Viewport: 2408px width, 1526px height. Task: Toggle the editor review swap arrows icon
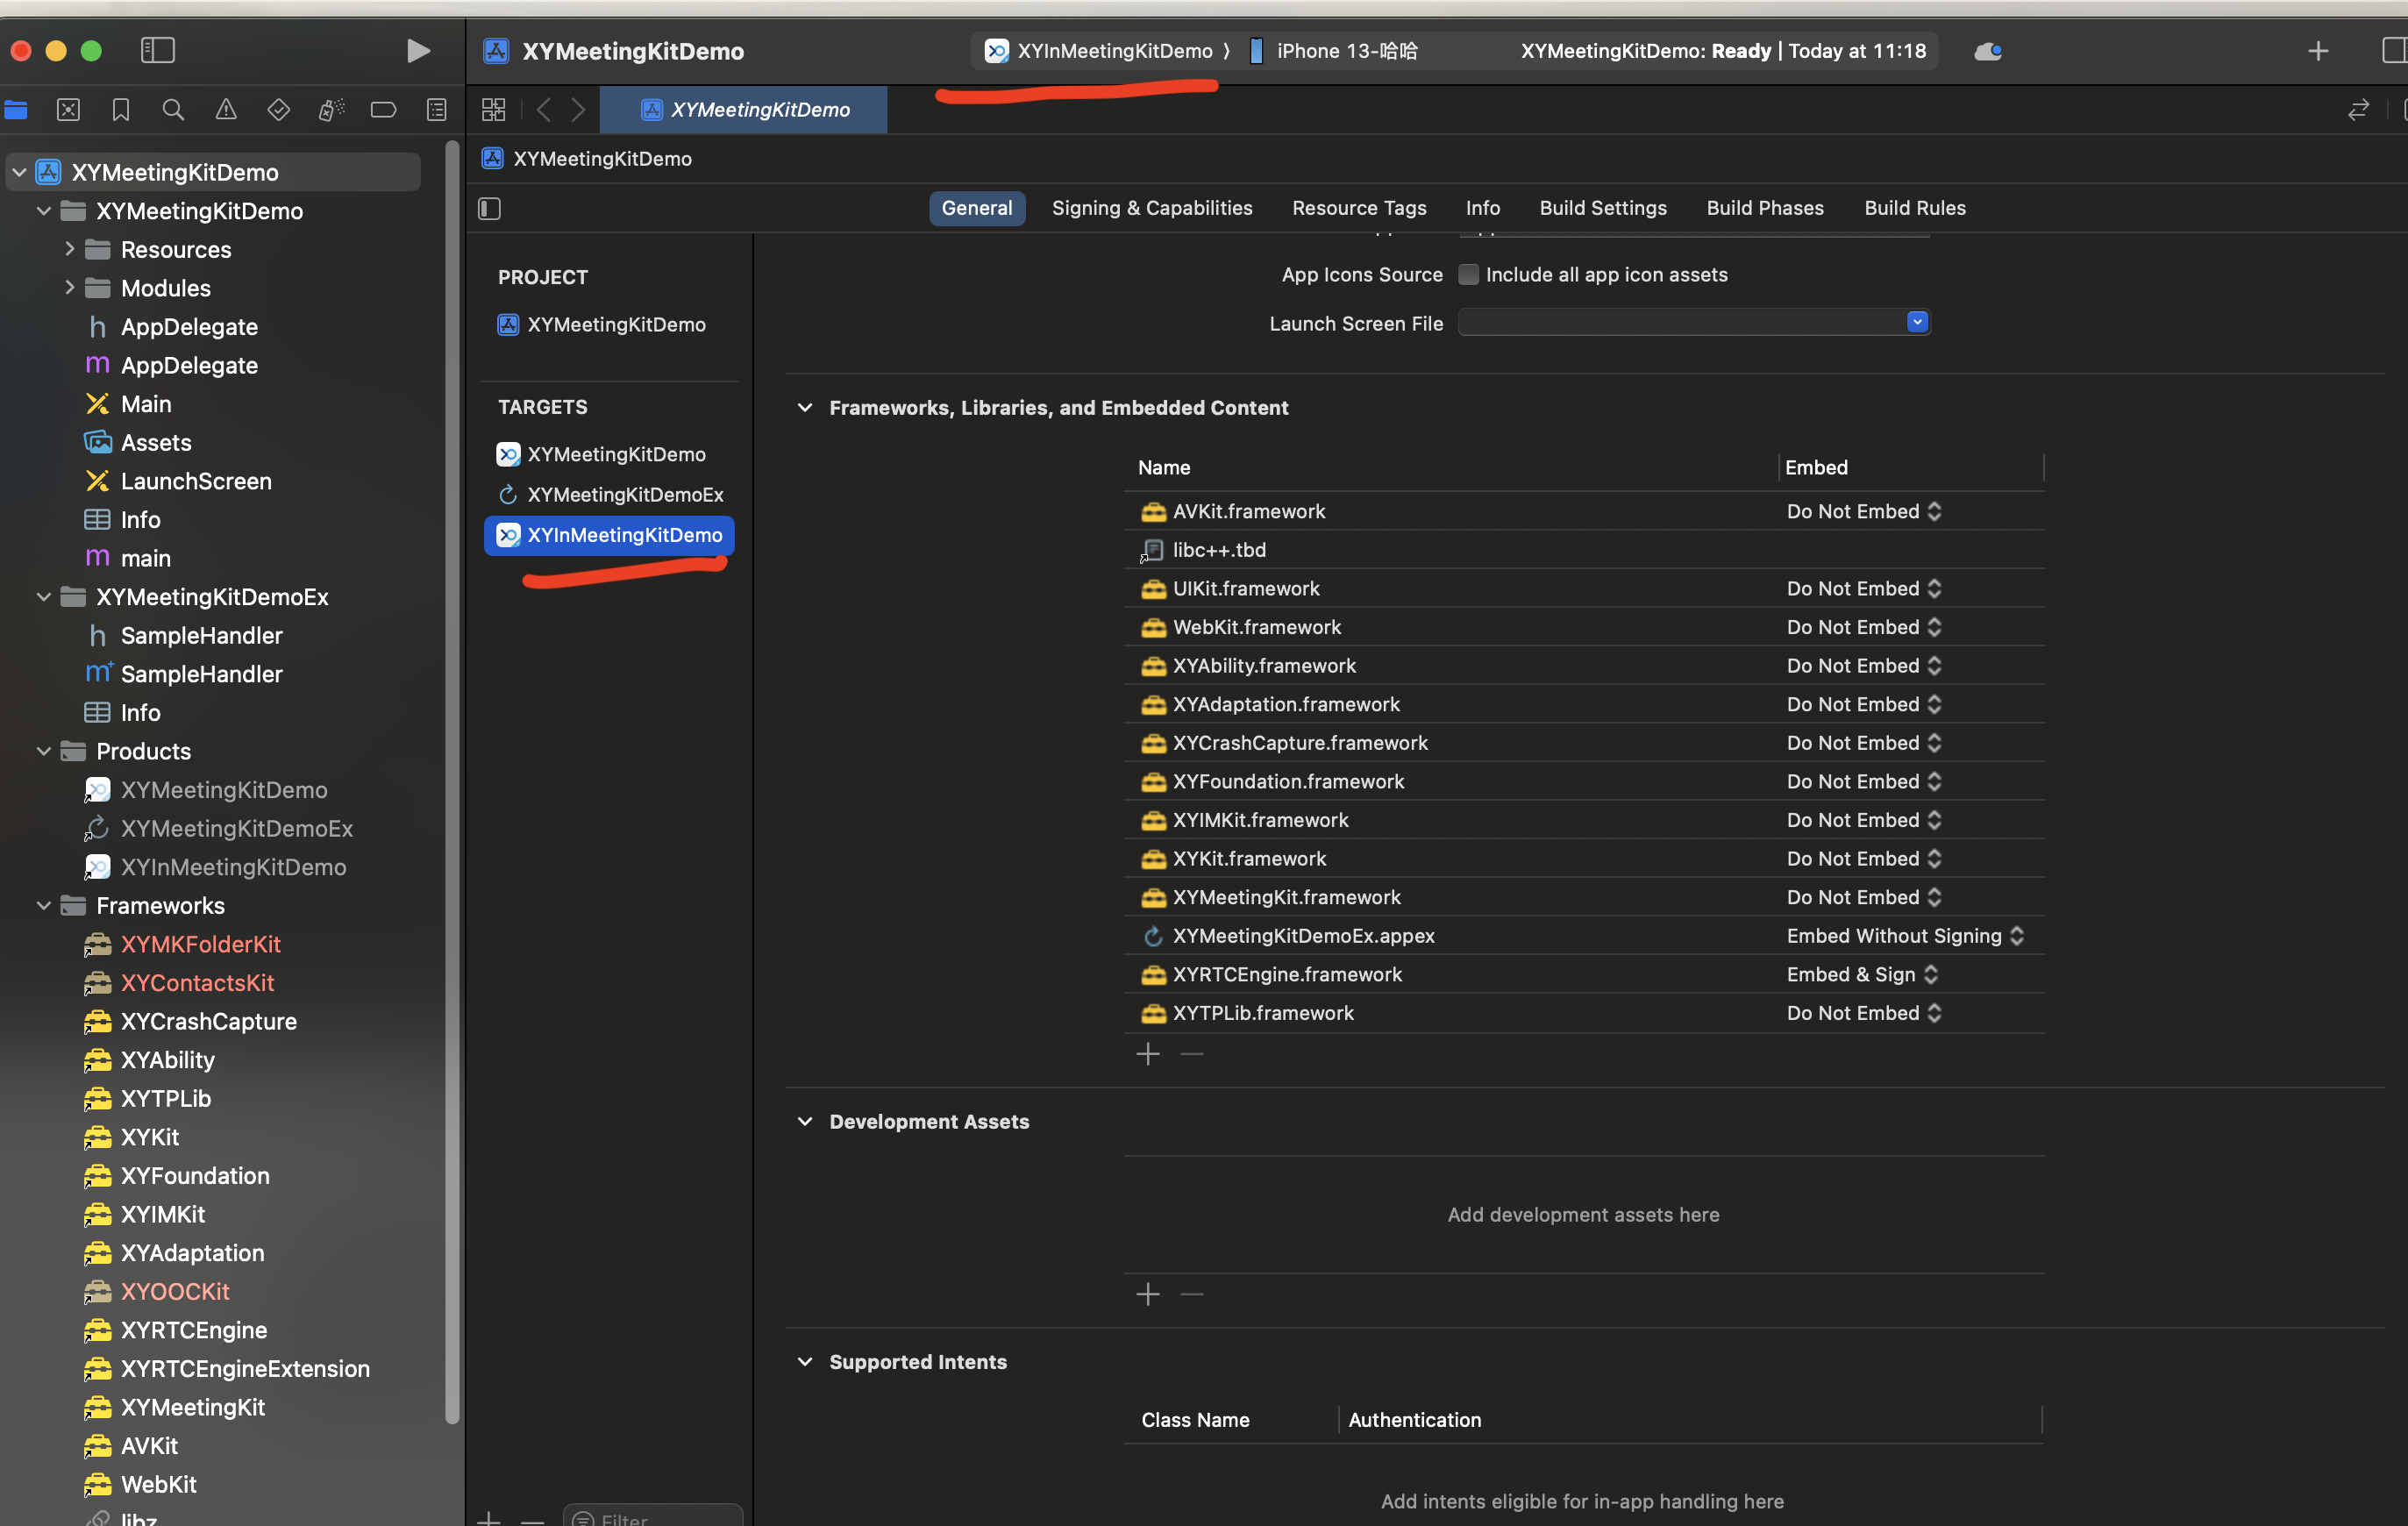click(x=2358, y=110)
